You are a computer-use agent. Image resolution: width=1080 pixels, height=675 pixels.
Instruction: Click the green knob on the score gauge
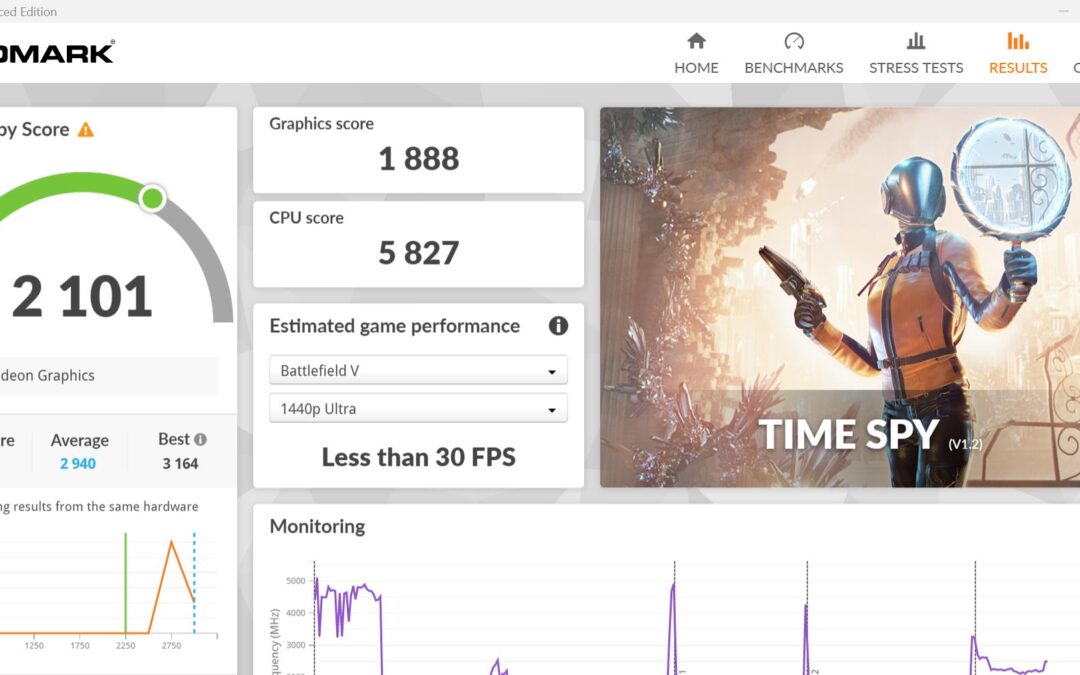152,197
